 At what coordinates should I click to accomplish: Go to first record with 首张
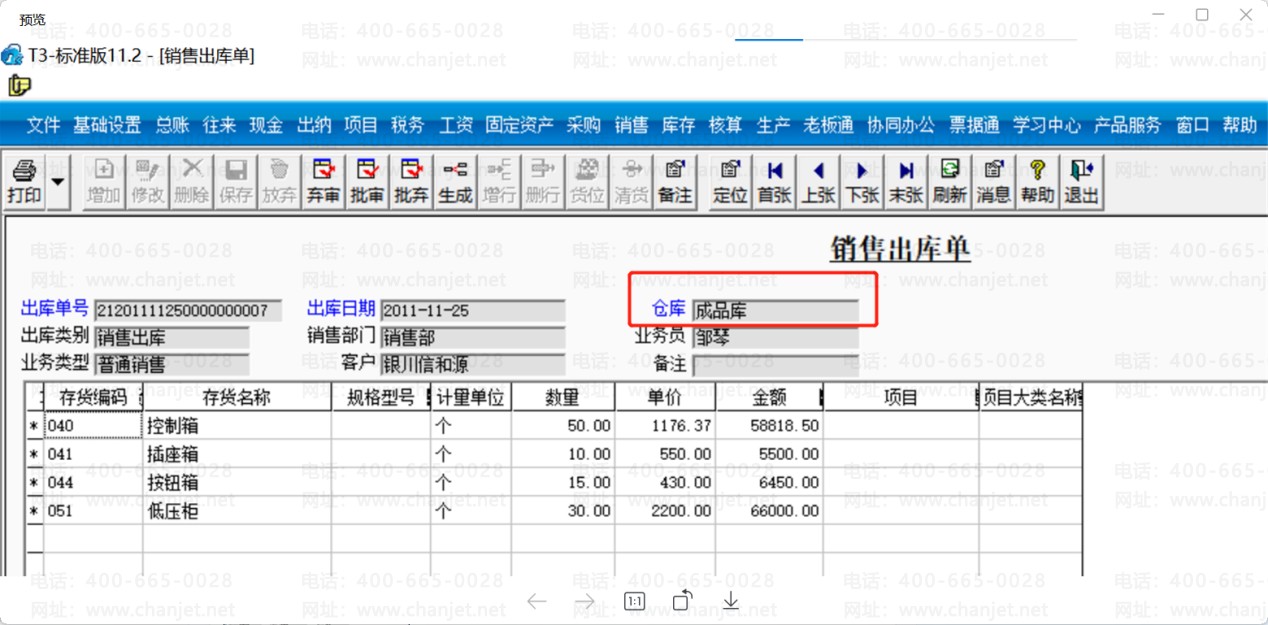tap(774, 182)
